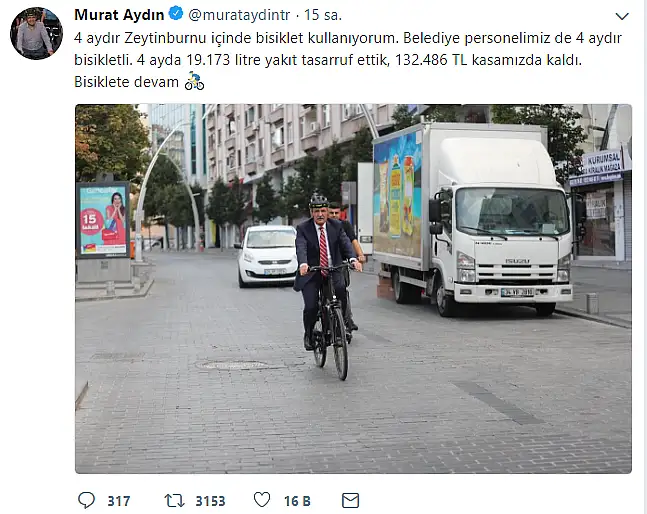Click the 16 B likes count

(297, 501)
